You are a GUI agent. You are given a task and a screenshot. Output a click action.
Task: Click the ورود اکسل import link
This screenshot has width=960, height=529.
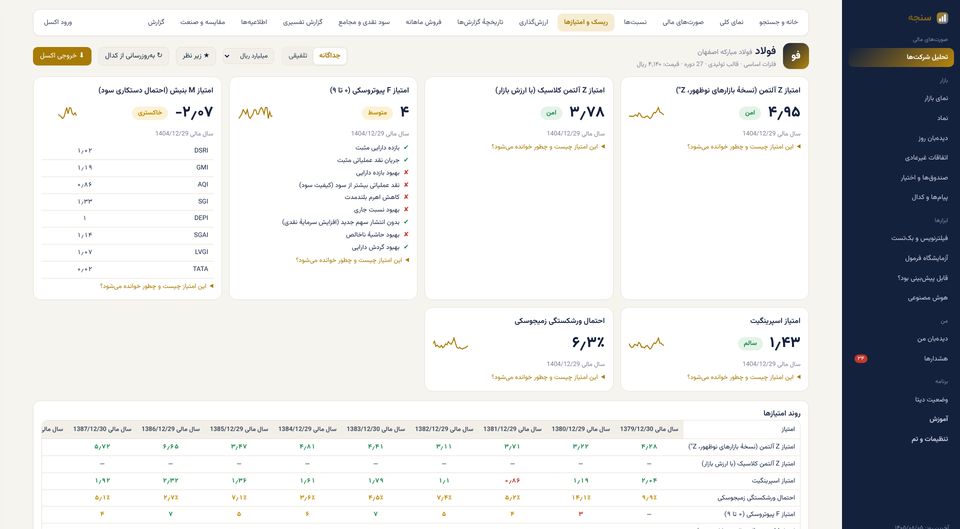[x=58, y=22]
